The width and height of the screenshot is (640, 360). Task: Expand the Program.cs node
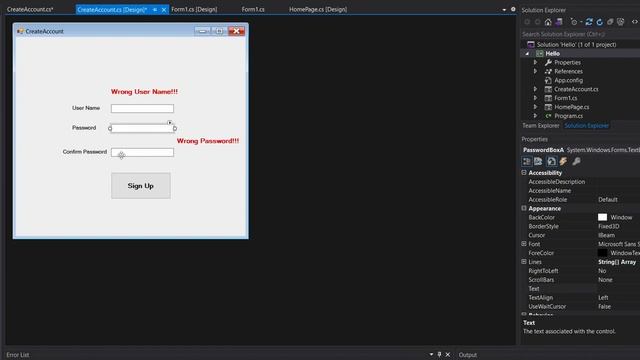[x=536, y=116]
